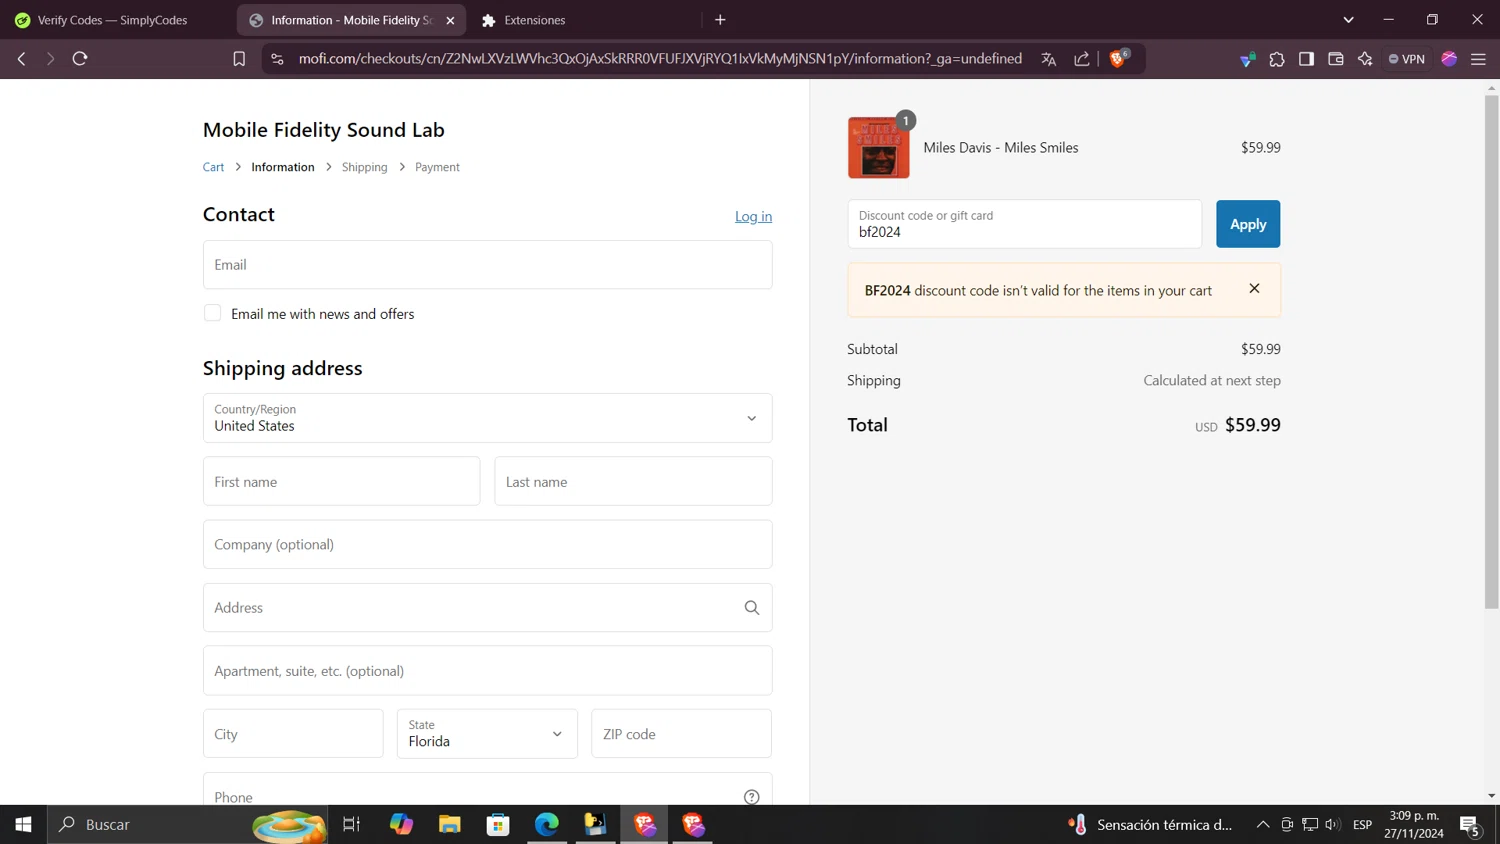This screenshot has width=1500, height=844.
Task: Open the Brave Wallet icon
Action: [1335, 59]
